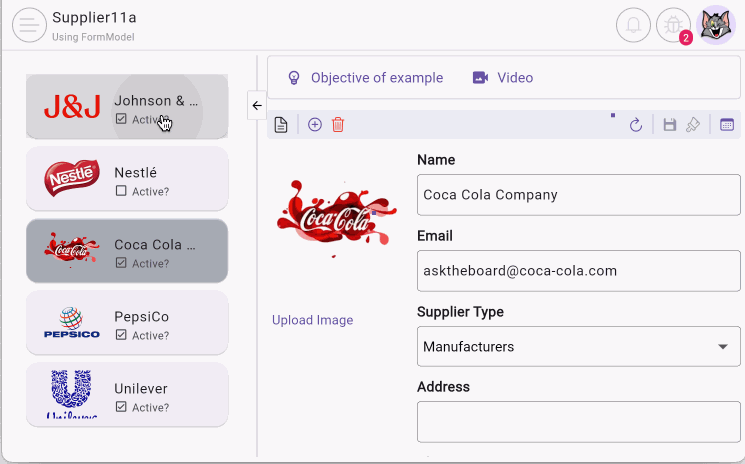Viewport: 745px width, 464px height.
Task: Click the Upload Image link
Action: point(312,320)
